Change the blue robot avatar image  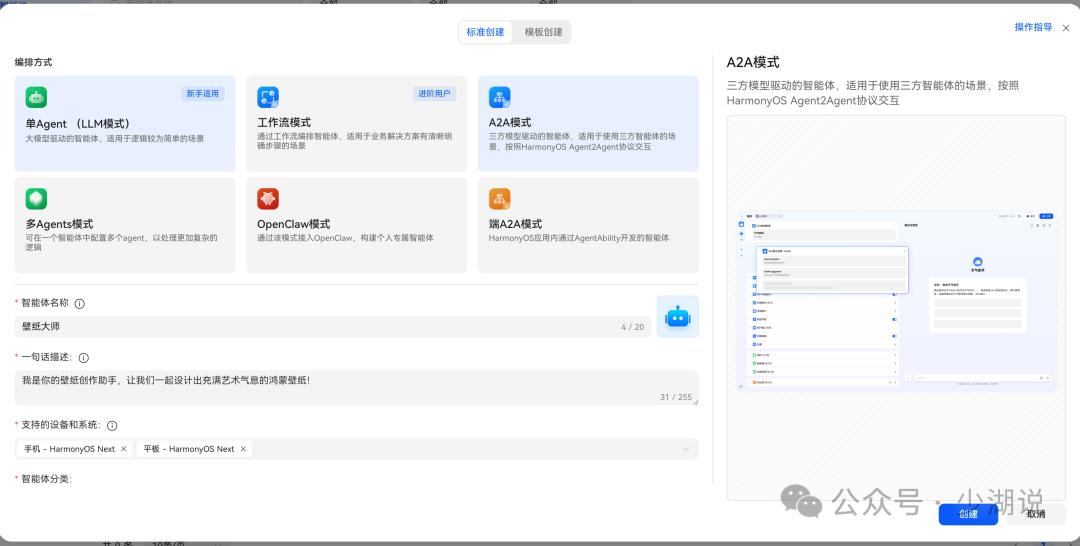tap(678, 317)
